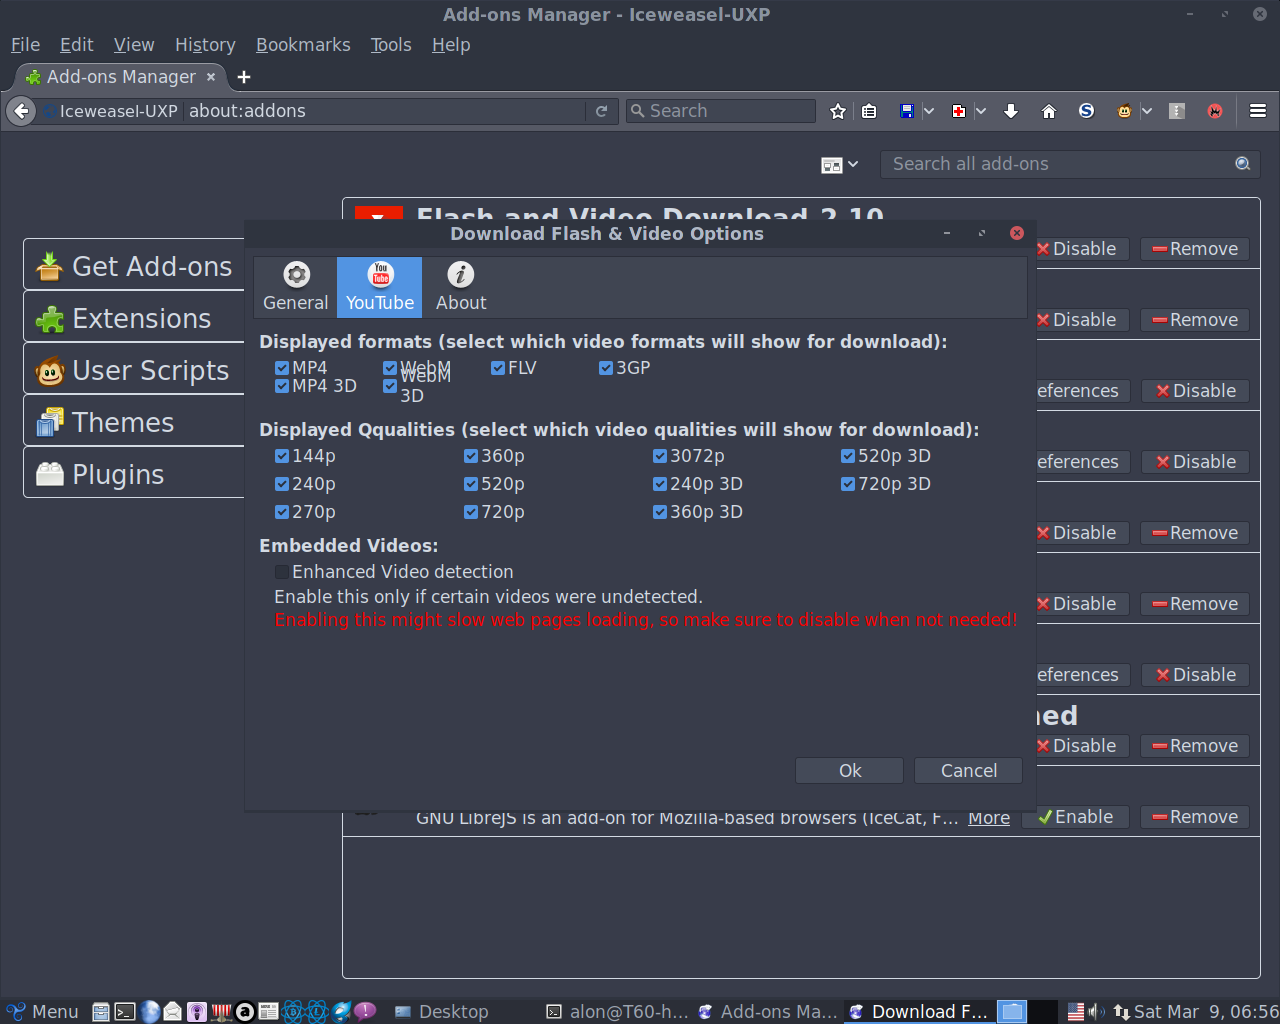Screen dimensions: 1280x1024
Task: Open the hamburger menu icon
Action: click(1258, 111)
